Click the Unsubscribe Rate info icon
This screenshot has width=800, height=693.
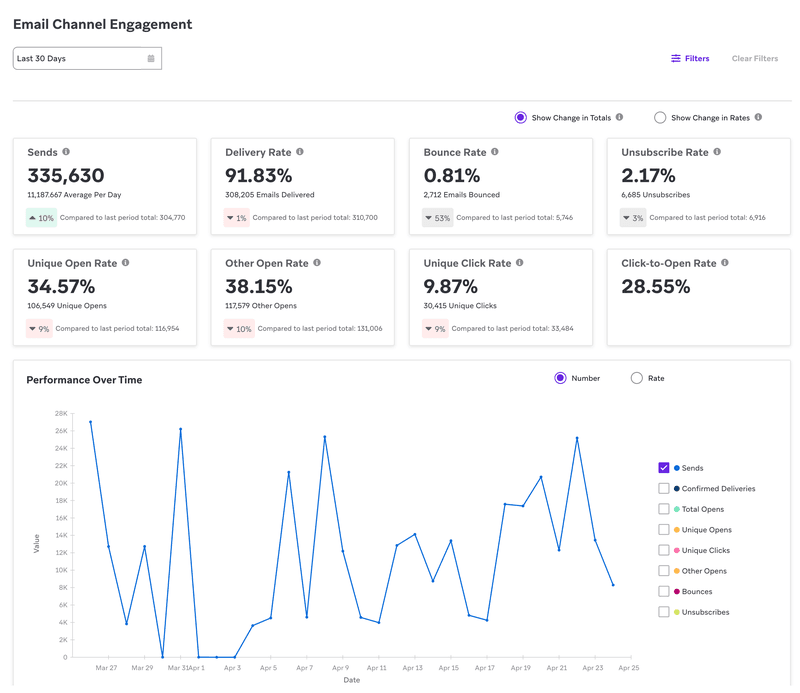point(716,152)
